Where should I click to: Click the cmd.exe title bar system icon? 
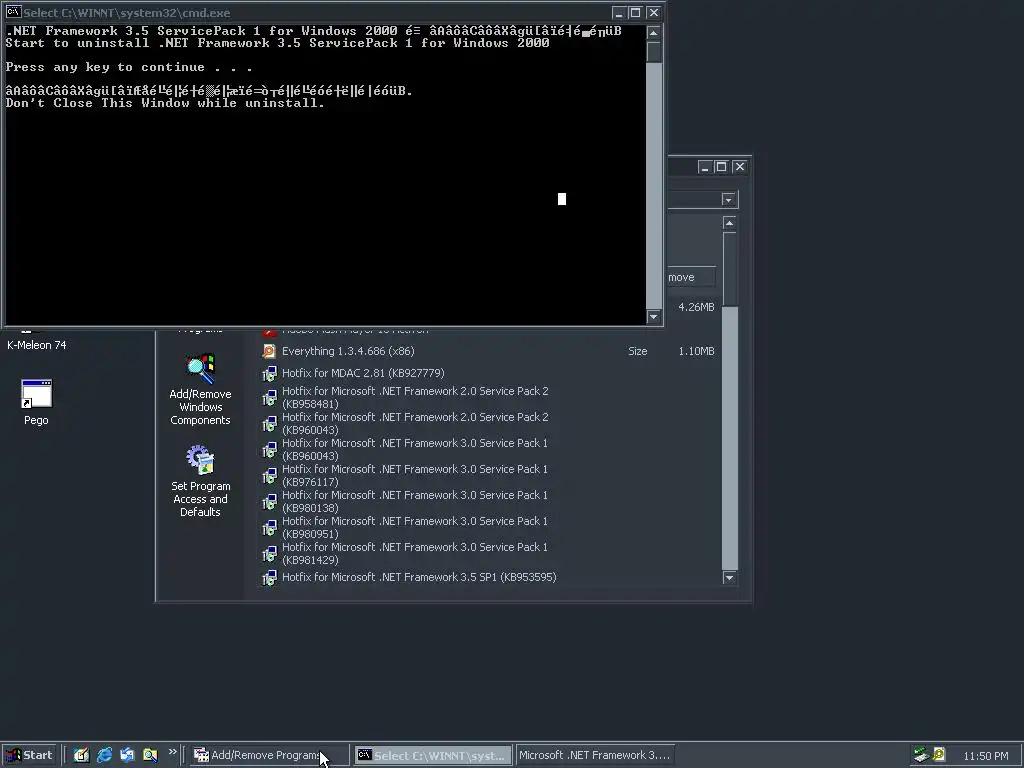pos(13,12)
